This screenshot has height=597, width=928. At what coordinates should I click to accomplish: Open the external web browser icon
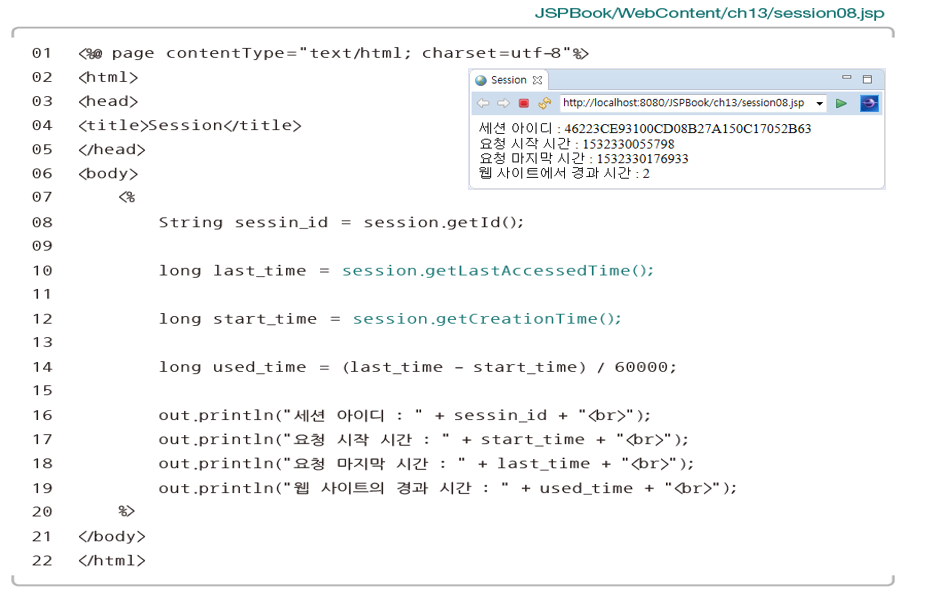tap(869, 103)
